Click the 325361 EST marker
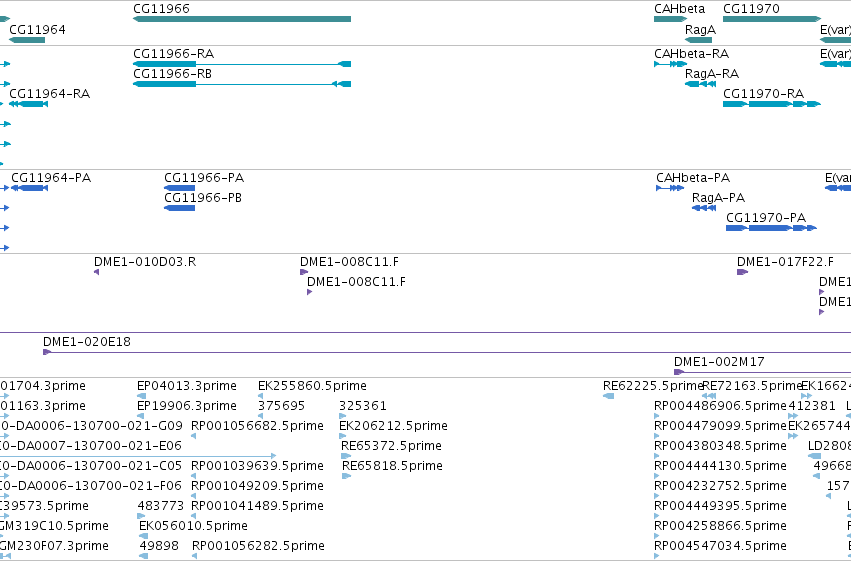This screenshot has width=851, height=561. [342, 417]
